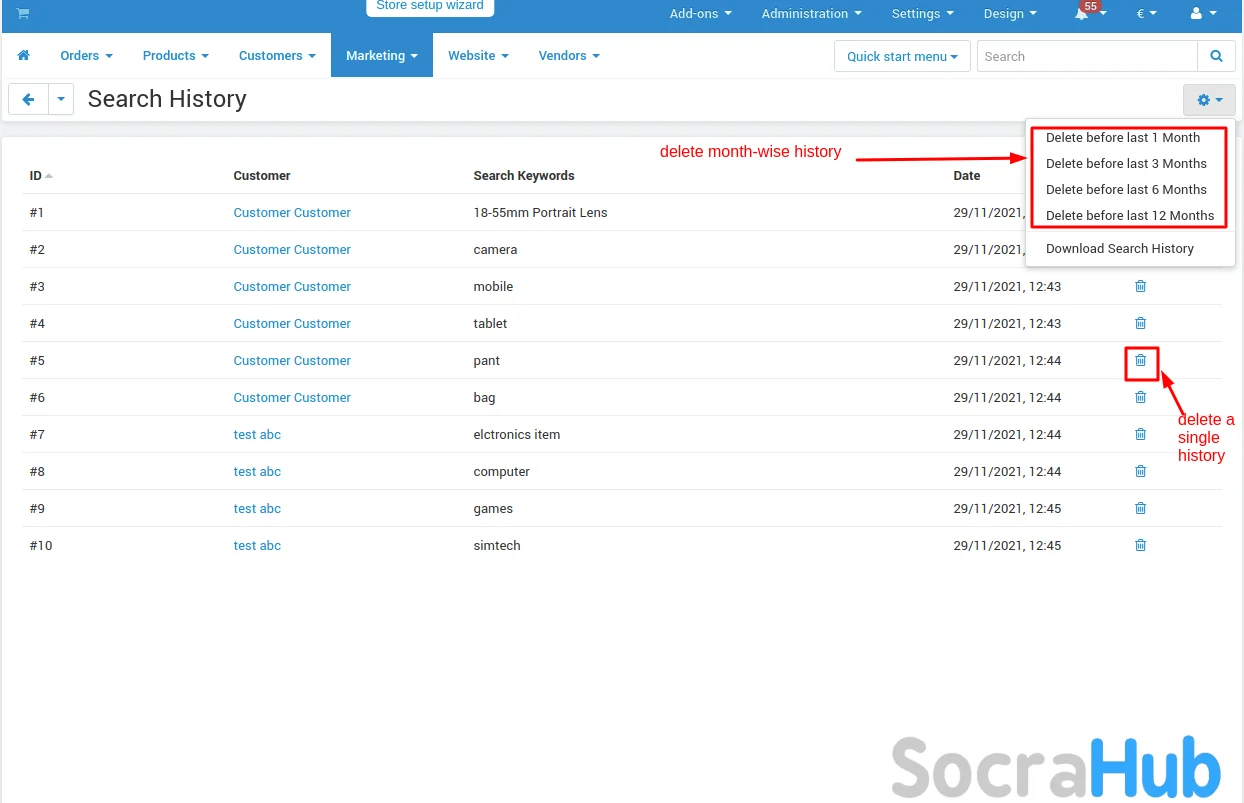Open test abc customer link for computer
The height and width of the screenshot is (803, 1244).
coord(257,471)
